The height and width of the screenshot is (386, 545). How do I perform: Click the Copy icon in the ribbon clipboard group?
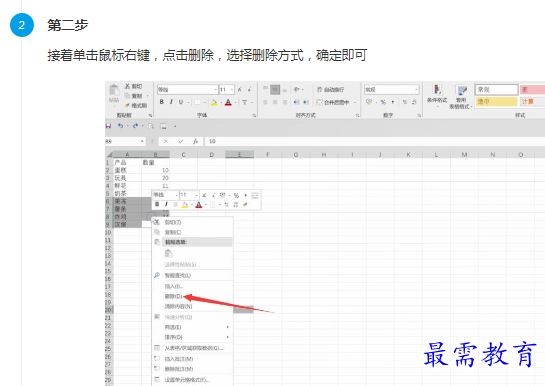127,96
